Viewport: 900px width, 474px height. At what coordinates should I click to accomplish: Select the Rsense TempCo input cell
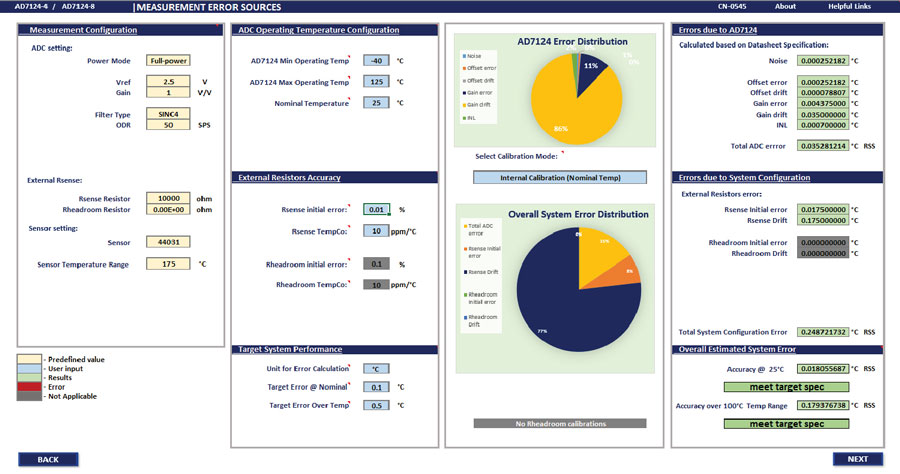point(376,231)
